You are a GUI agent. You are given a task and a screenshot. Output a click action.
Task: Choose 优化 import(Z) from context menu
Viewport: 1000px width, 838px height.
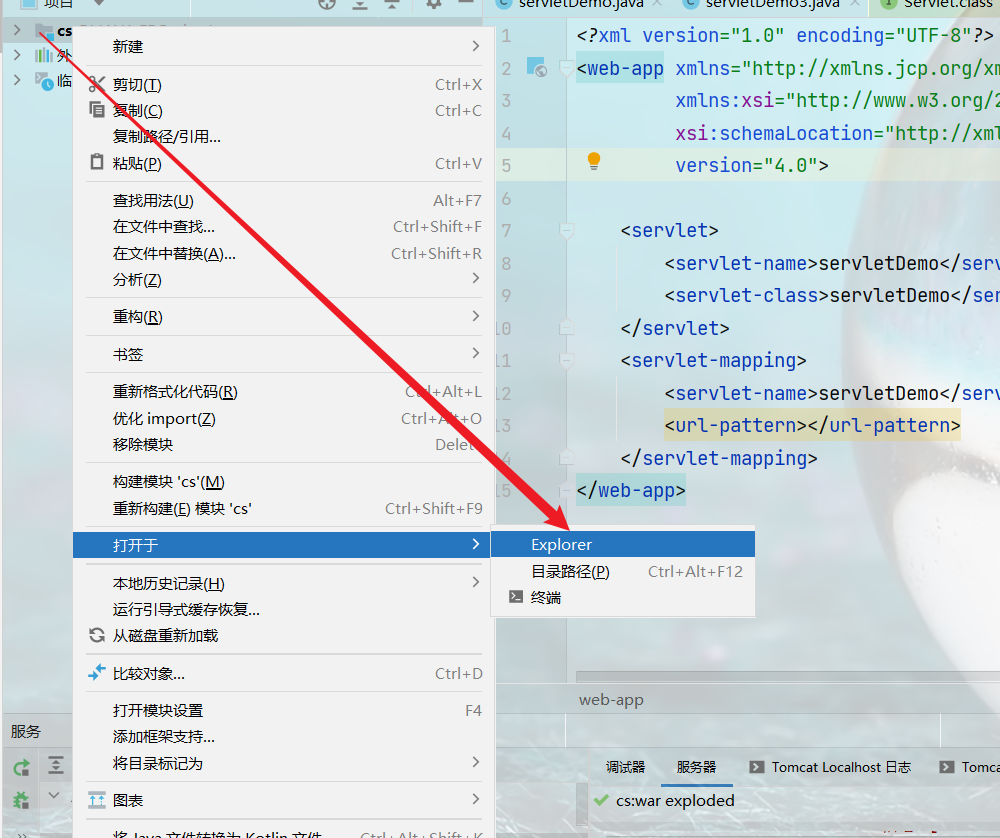[x=284, y=418]
